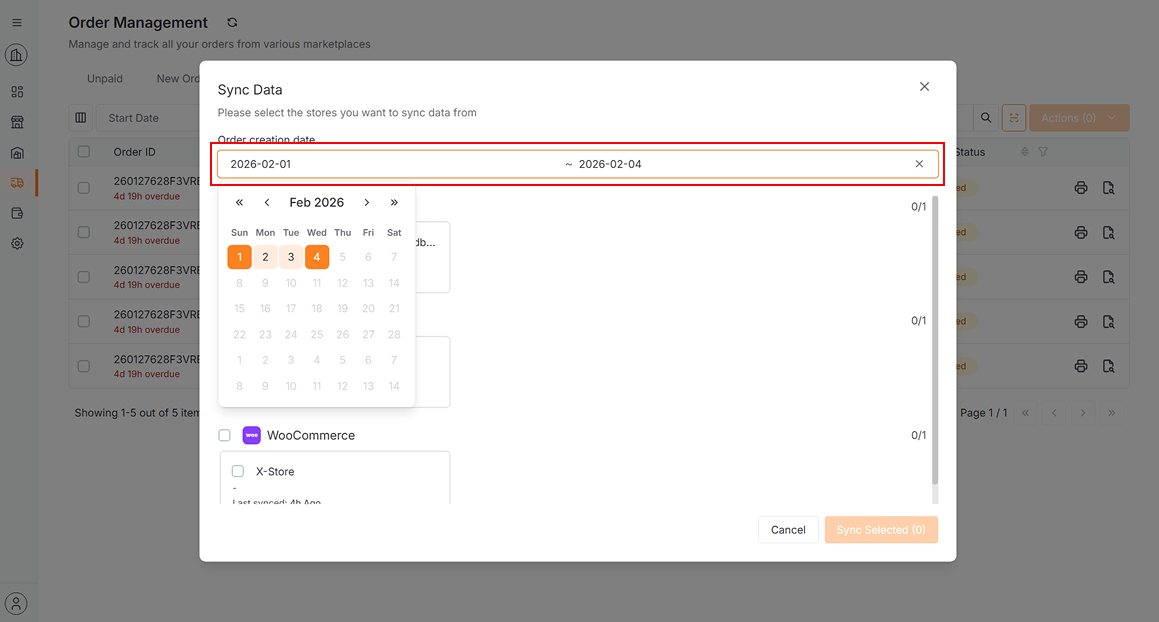The height and width of the screenshot is (622, 1159).
Task: Click the refresh icon beside Order Management title
Action: (x=230, y=21)
